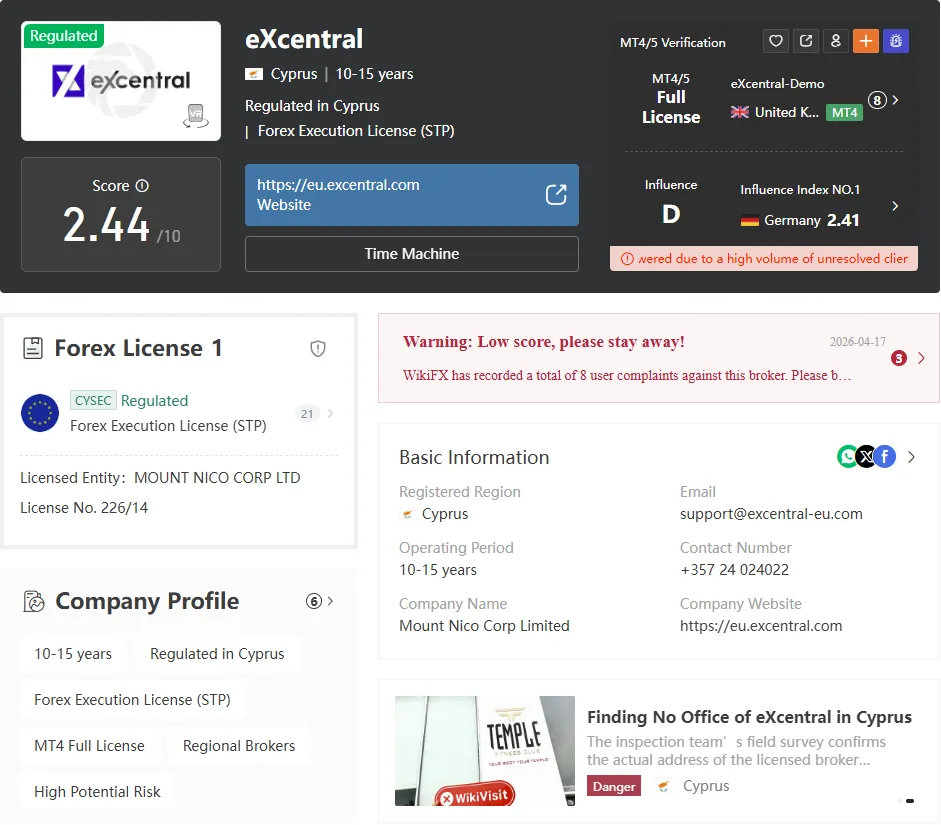The image size is (941, 825).
Task: Click the MT4 Full License tag
Action: click(x=89, y=746)
